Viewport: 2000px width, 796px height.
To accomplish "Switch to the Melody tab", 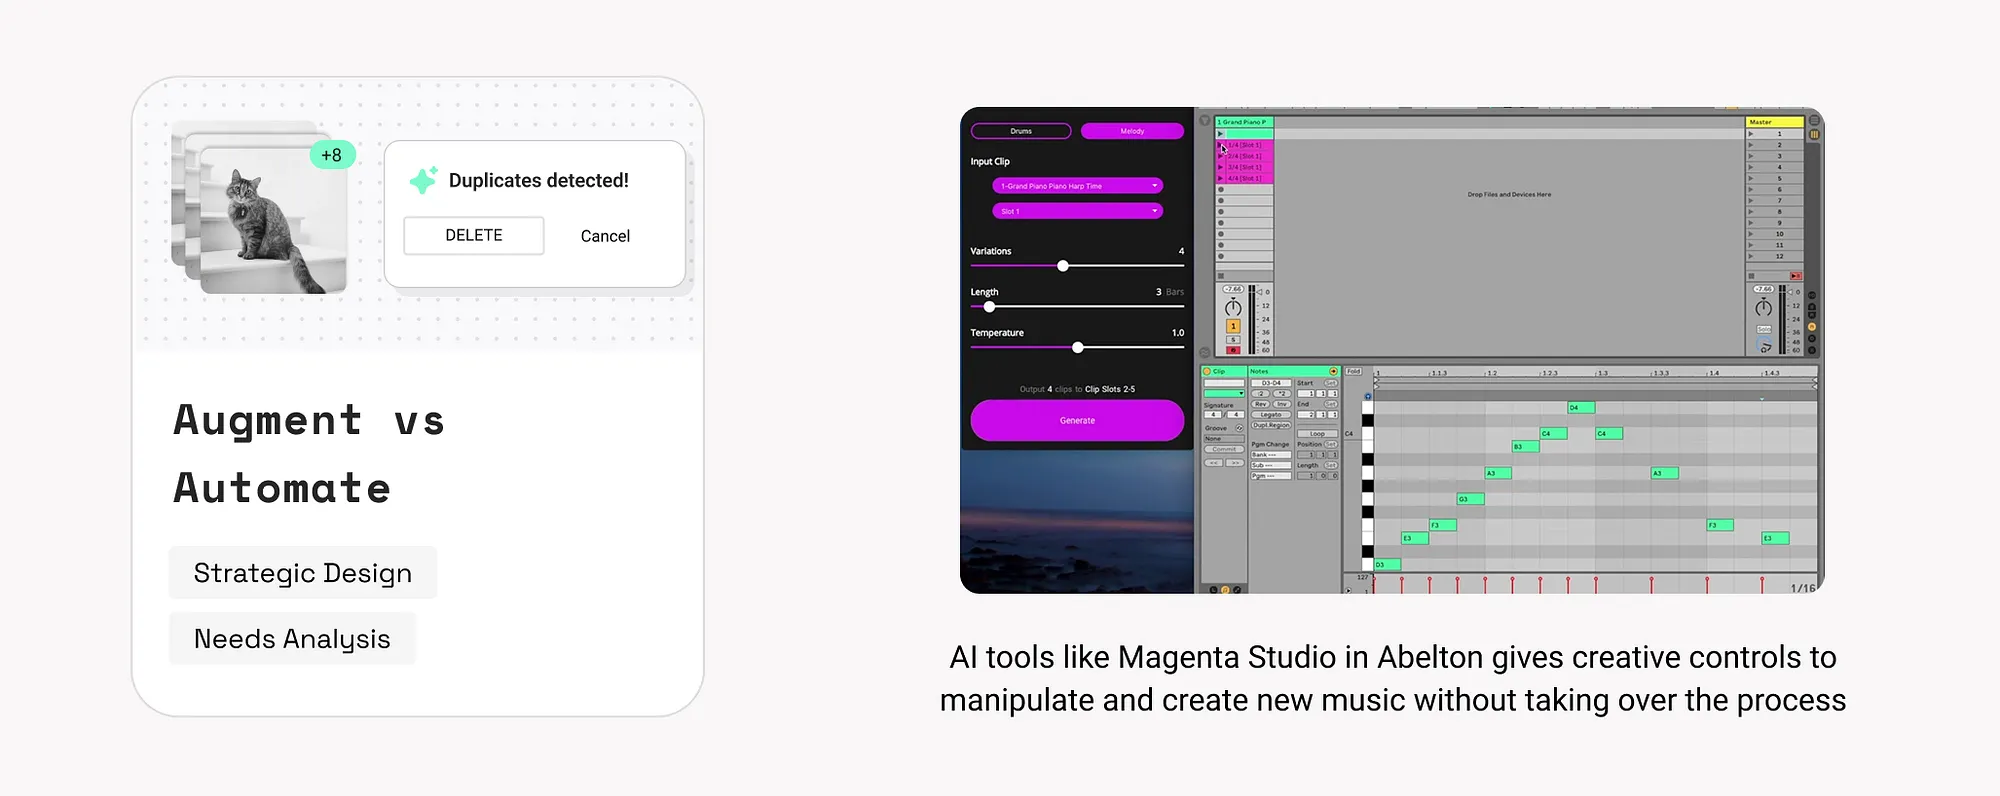I will [x=1132, y=131].
